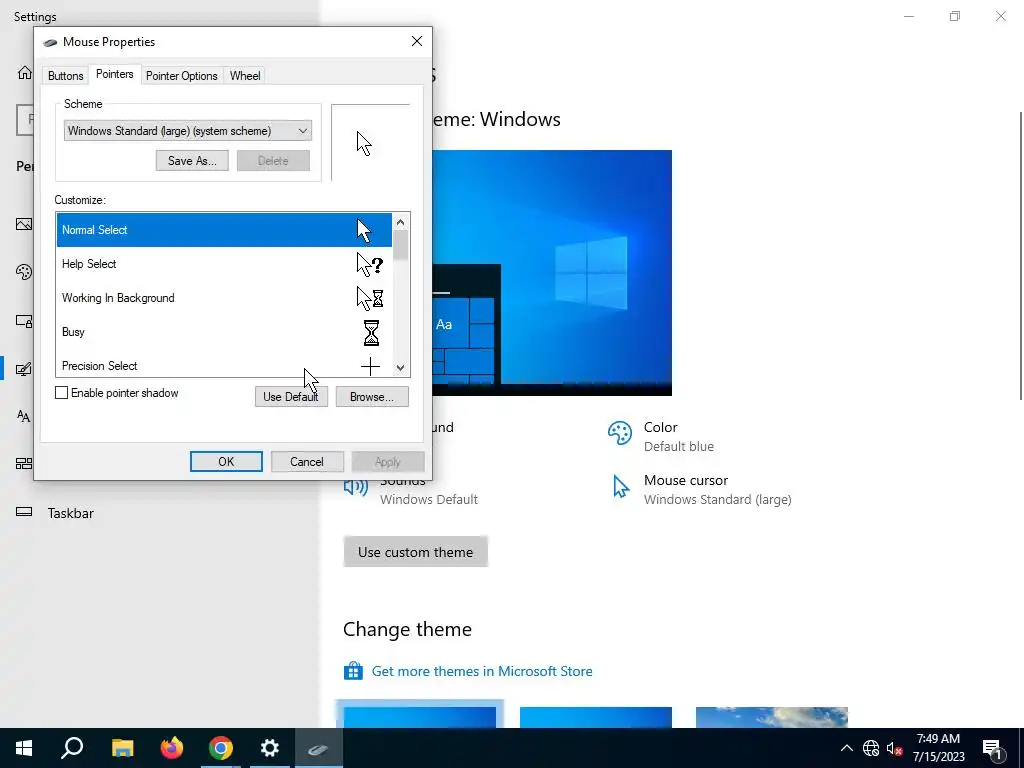The width and height of the screenshot is (1024, 768).
Task: Close the Mouse Properties dialog window
Action: (417, 42)
